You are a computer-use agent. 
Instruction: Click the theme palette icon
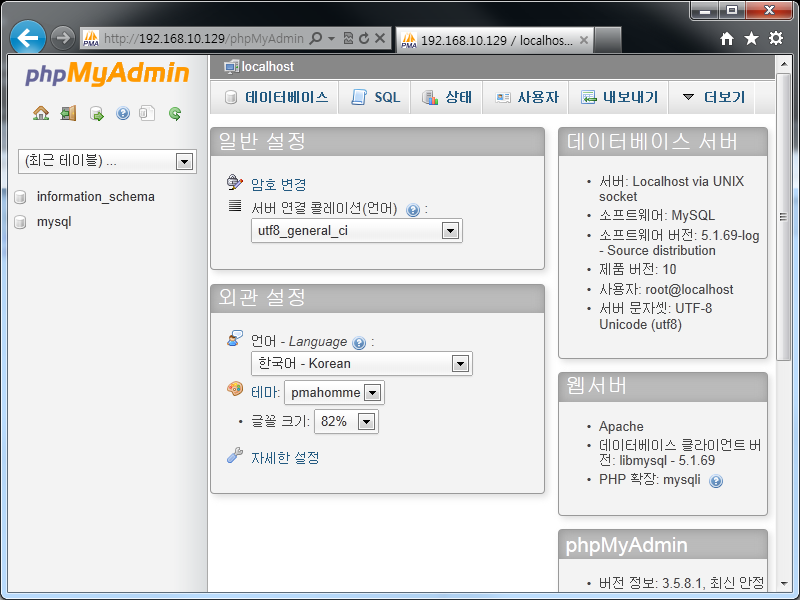click(235, 389)
